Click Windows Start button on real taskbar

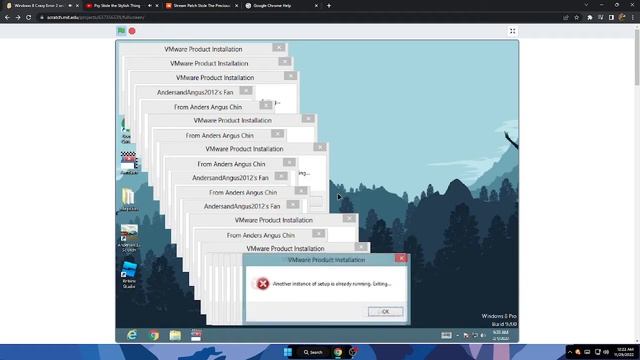[288, 352]
